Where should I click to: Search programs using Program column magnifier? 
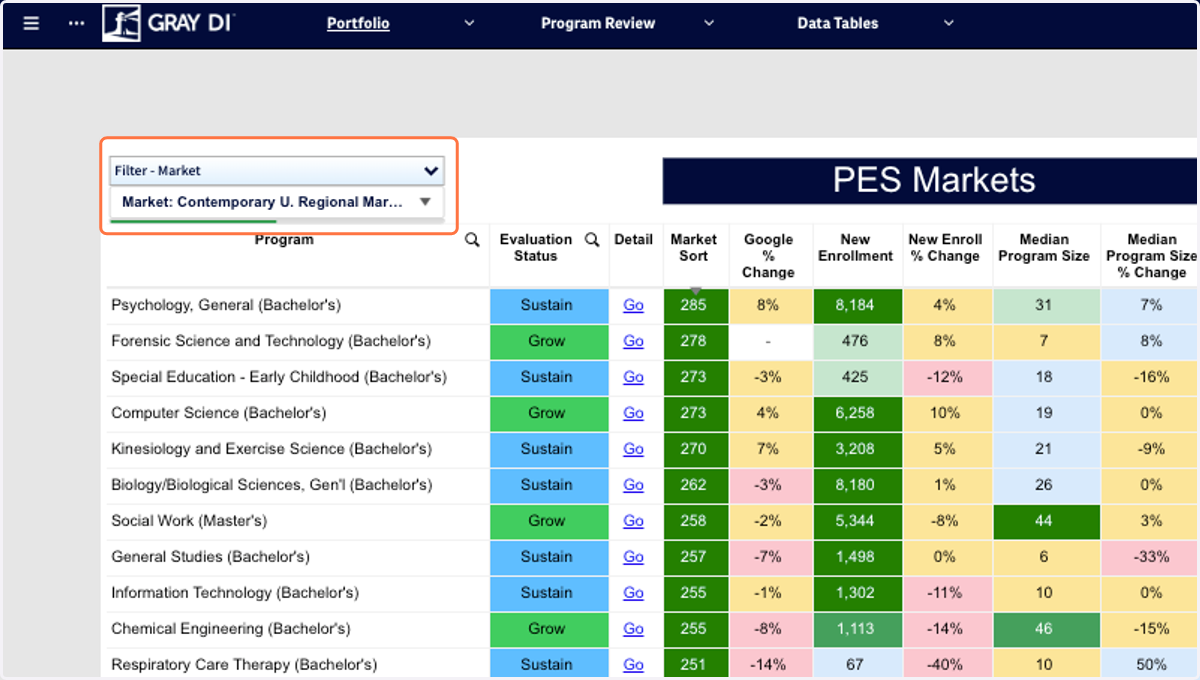[473, 240]
